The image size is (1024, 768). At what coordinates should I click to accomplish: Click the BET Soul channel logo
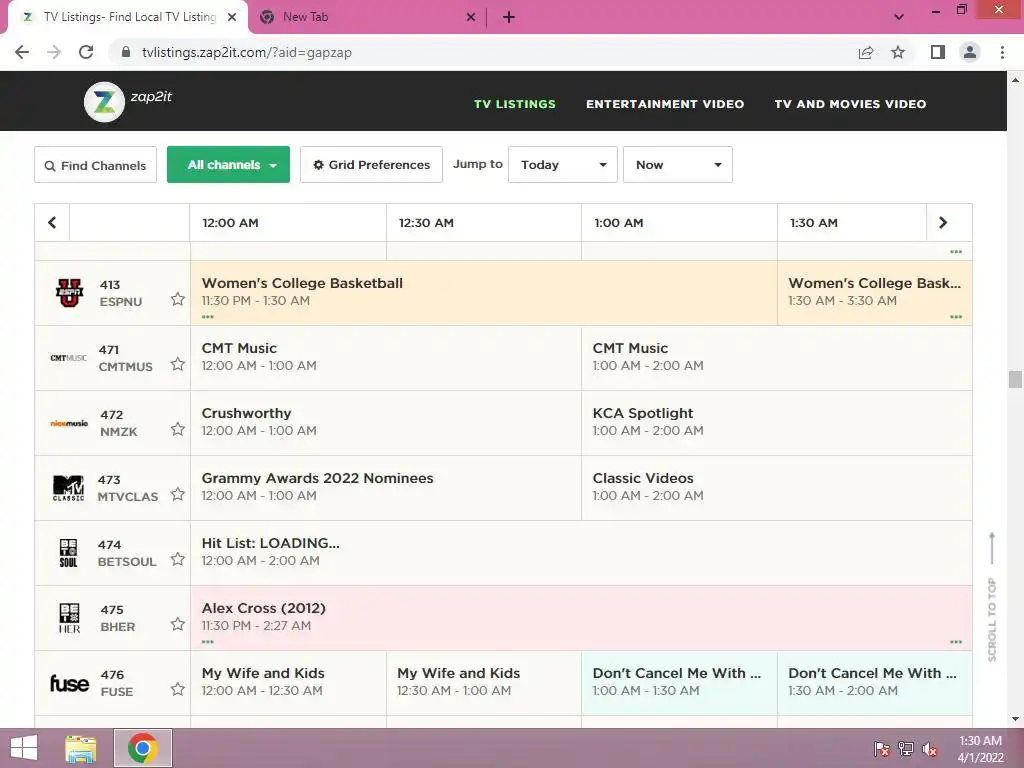(69, 553)
